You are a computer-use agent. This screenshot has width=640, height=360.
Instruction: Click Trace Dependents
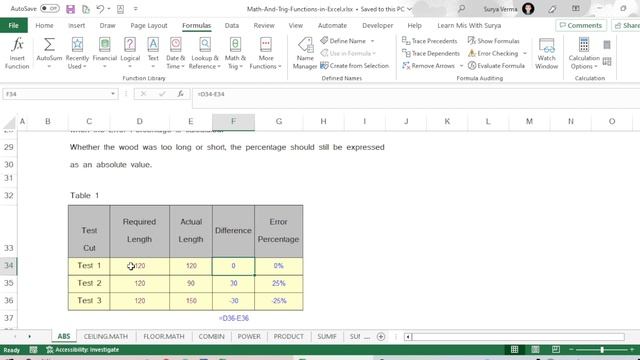(x=431, y=53)
